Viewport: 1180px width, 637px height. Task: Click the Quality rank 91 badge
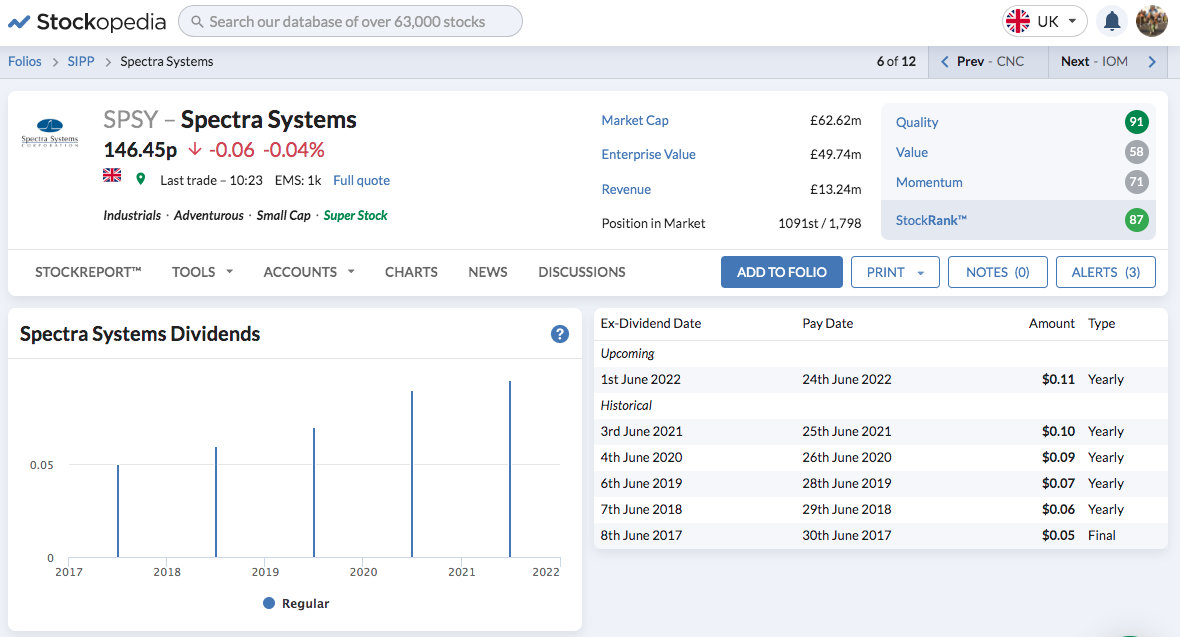point(1136,122)
